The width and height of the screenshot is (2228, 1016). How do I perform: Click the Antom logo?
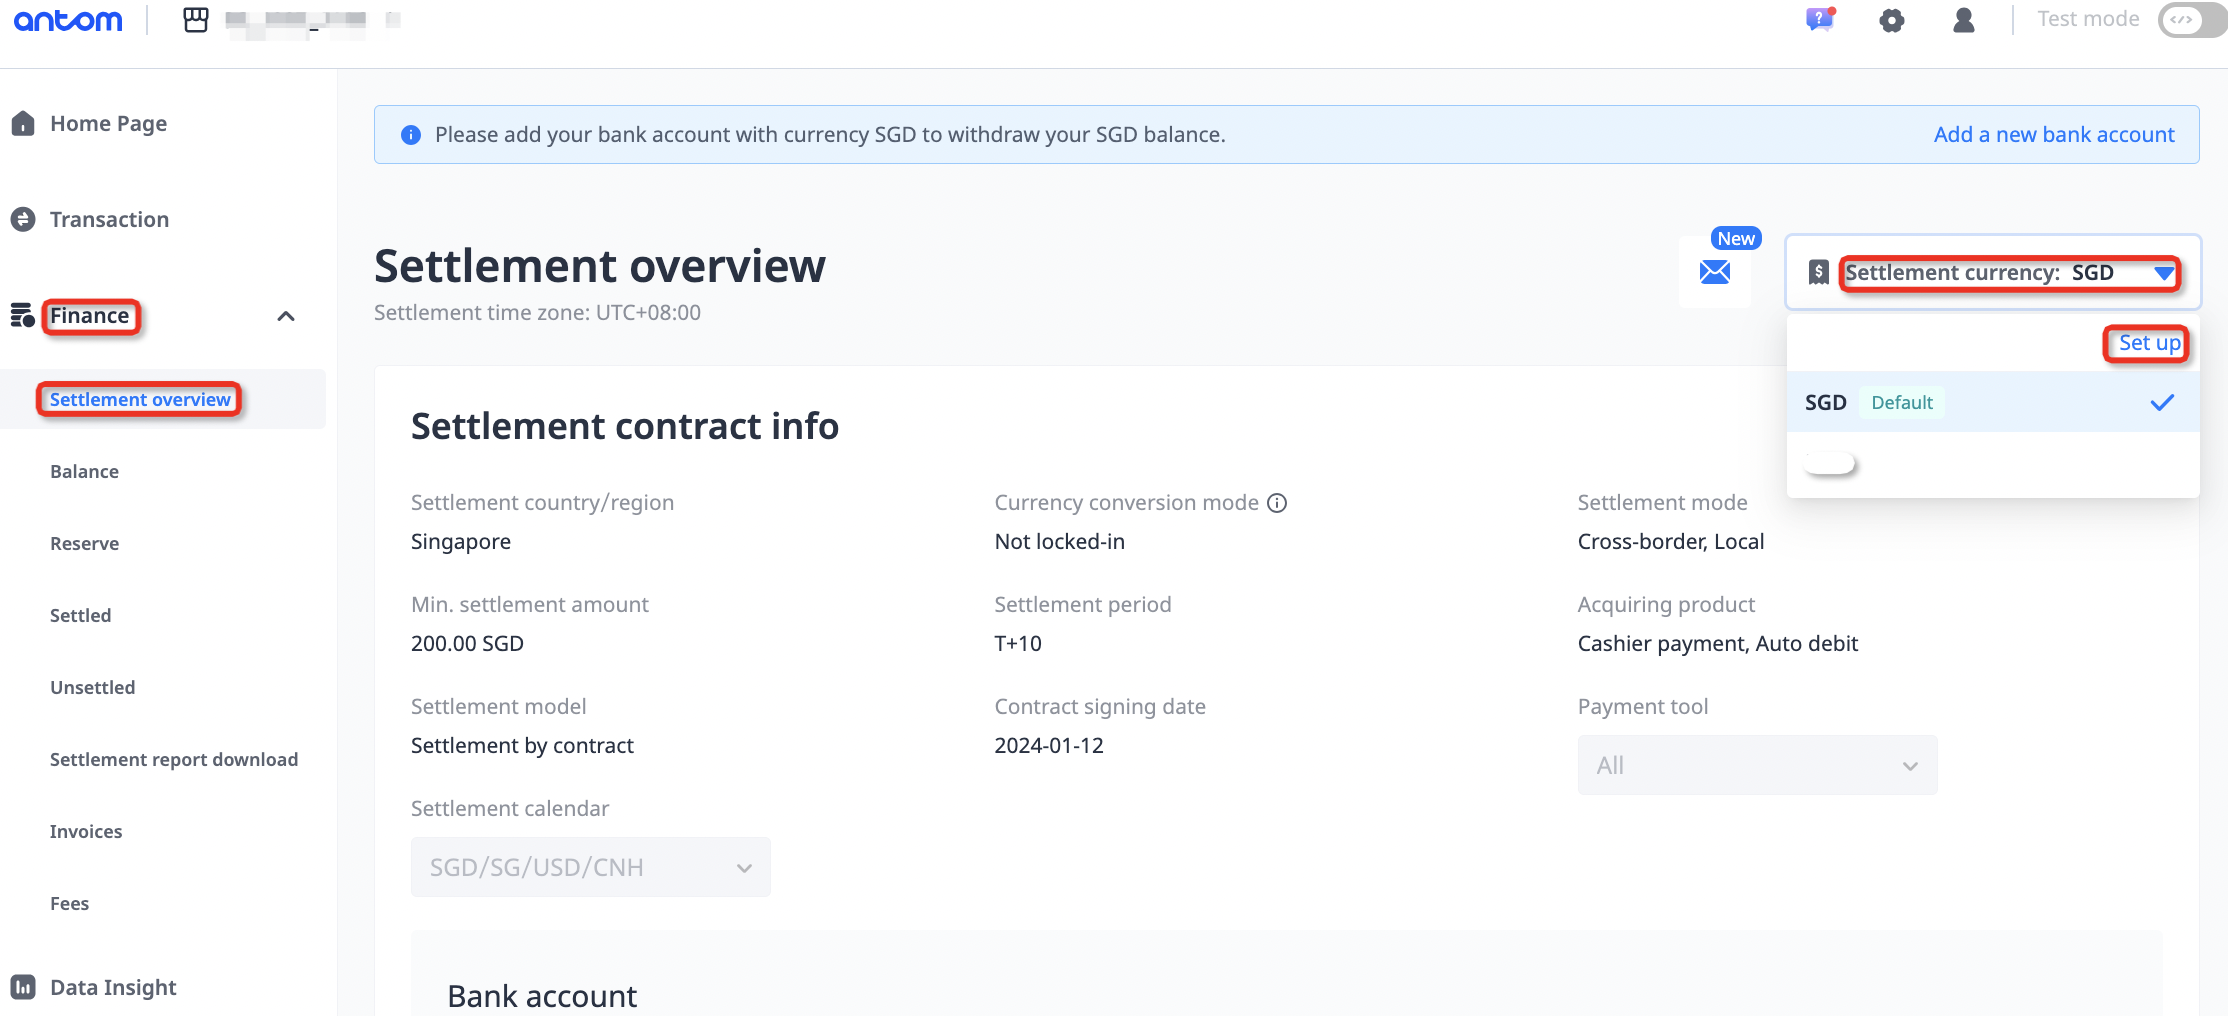[68, 20]
